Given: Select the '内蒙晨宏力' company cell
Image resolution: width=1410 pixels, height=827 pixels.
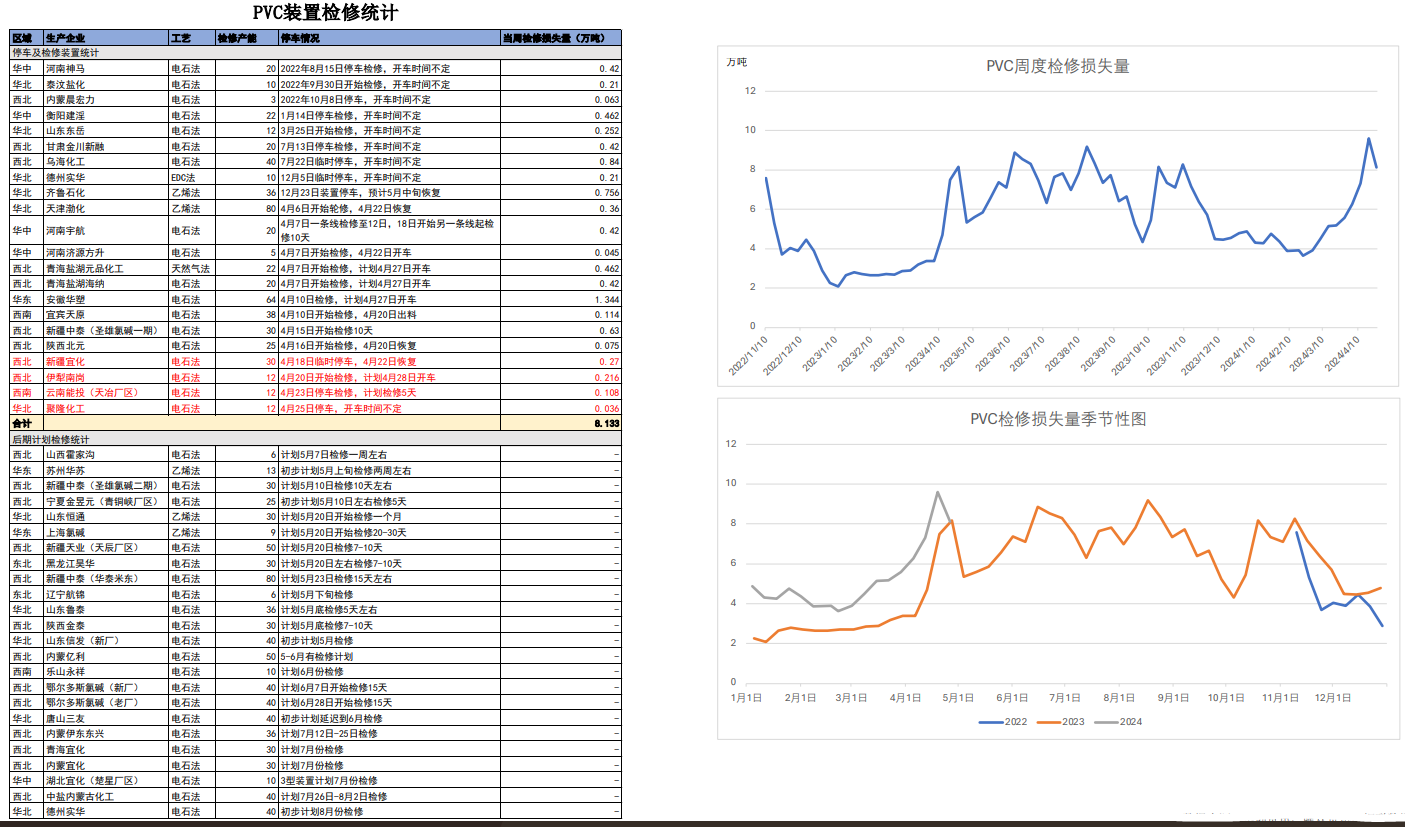Looking at the screenshot, I should (x=106, y=100).
